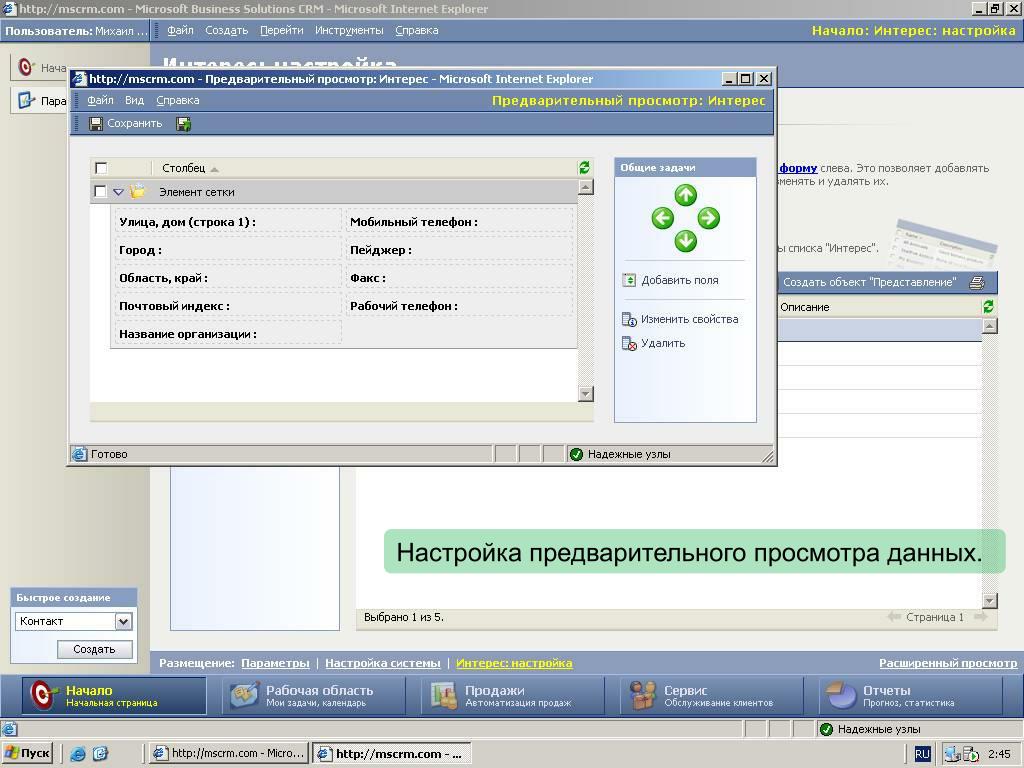Open Internet Explorer from the quick launch bar
This screenshot has width=1024, height=768.
[78, 754]
